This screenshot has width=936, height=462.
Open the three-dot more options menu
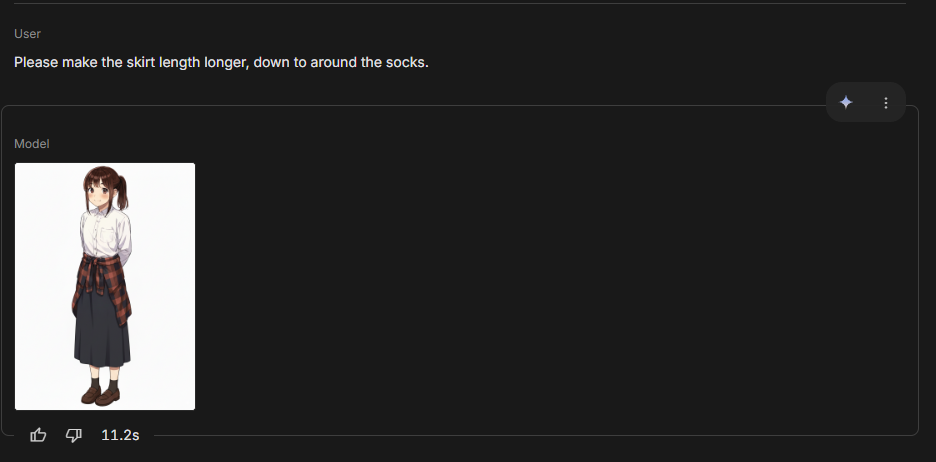click(885, 103)
